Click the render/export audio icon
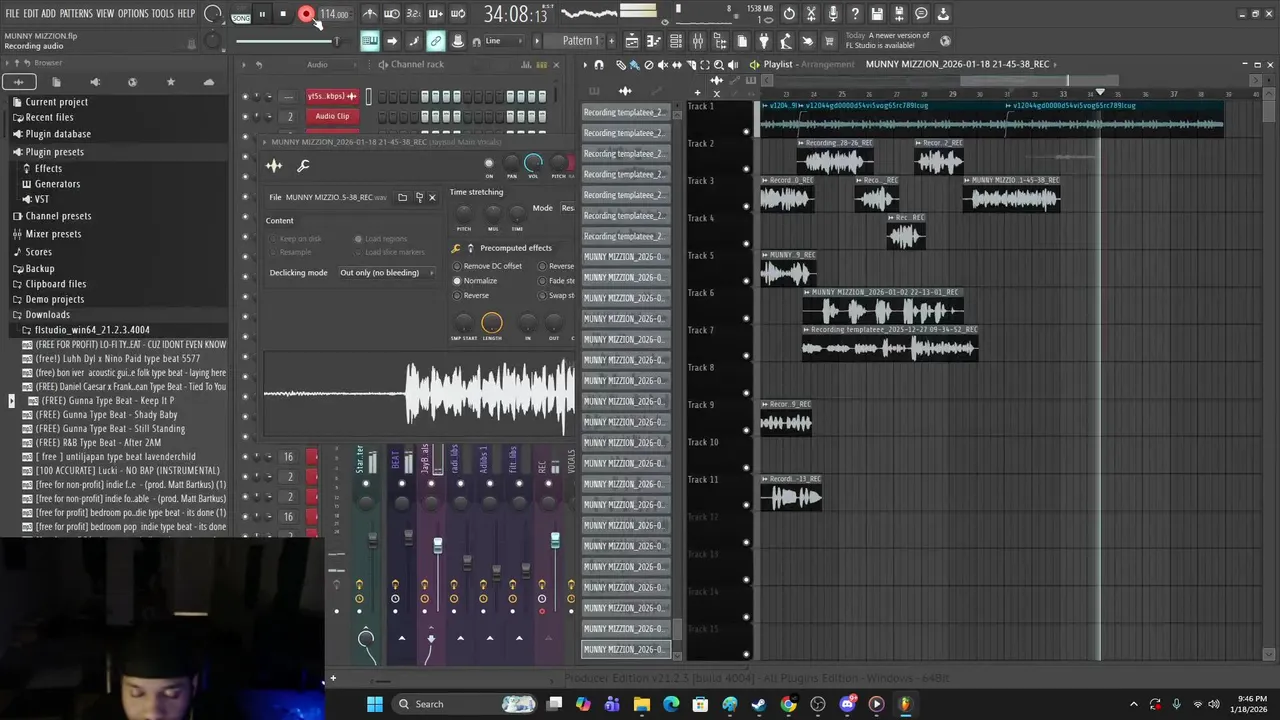The height and width of the screenshot is (720, 1280). click(899, 14)
